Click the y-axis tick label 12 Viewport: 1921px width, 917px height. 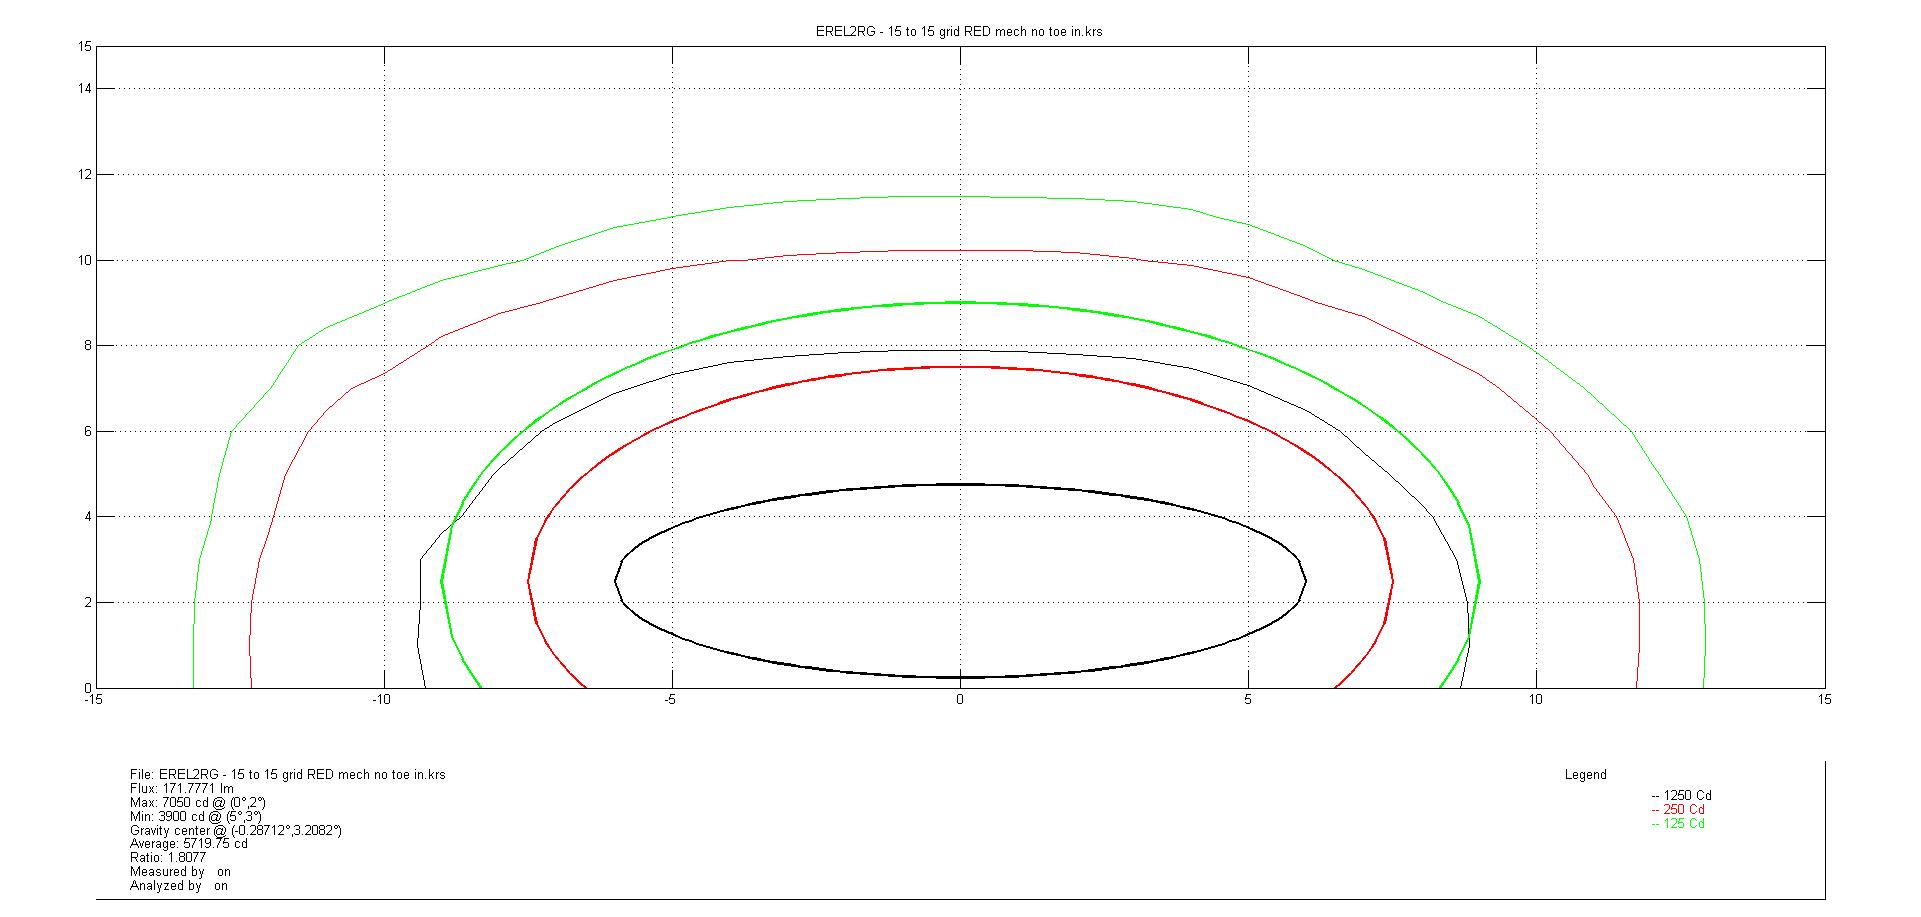click(85, 175)
